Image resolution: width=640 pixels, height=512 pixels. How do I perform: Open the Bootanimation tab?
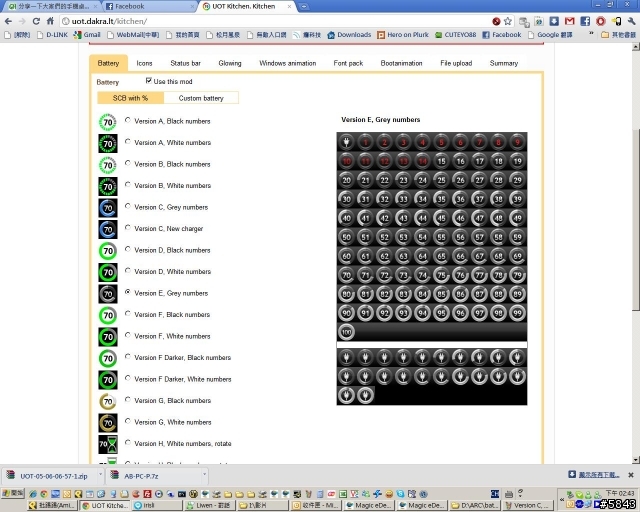401,63
